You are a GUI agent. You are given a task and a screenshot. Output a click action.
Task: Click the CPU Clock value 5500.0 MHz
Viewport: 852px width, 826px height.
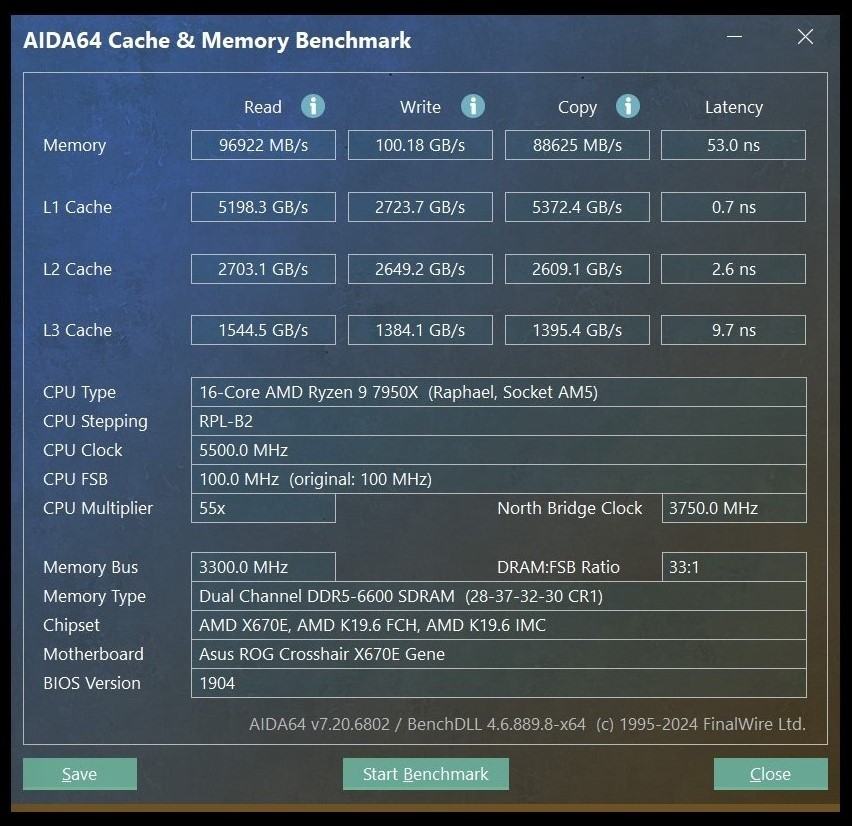499,450
